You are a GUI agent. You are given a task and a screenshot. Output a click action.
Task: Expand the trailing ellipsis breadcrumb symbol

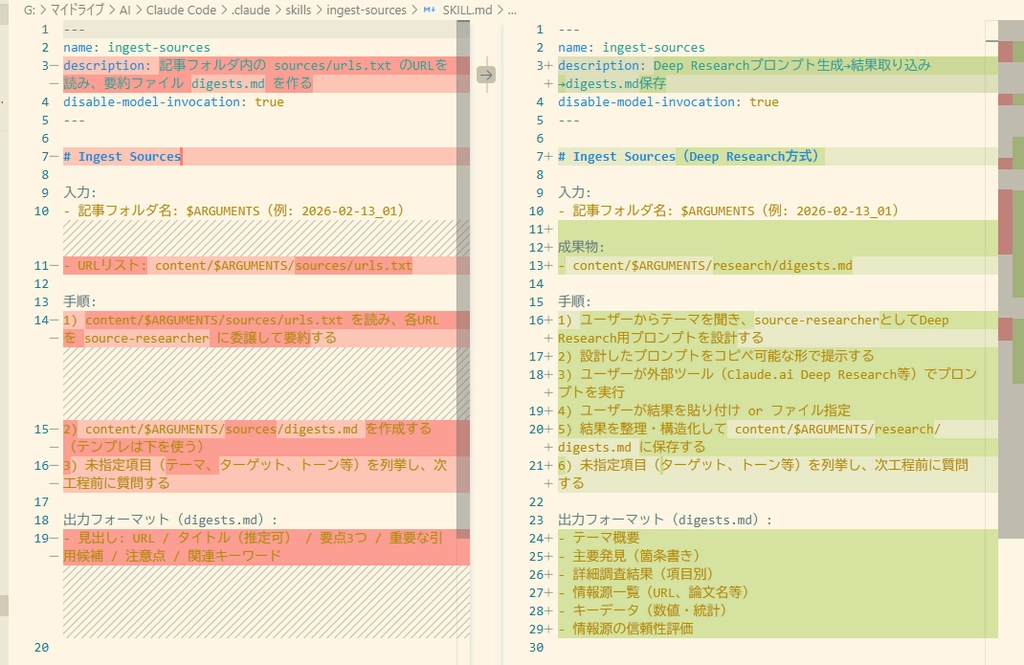point(512,10)
